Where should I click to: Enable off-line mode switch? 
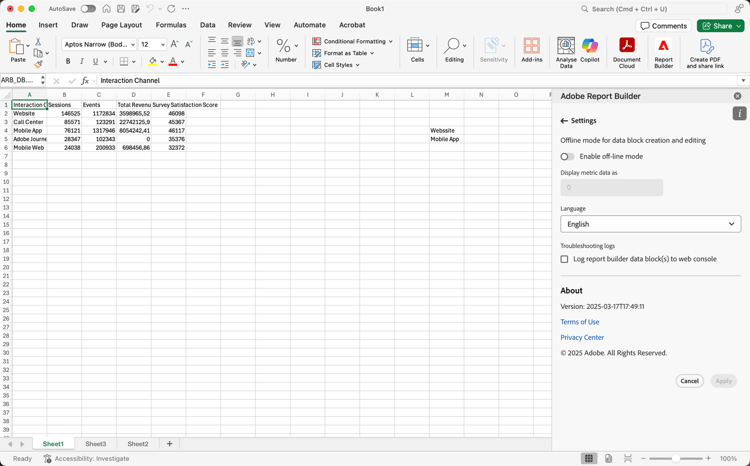pyautogui.click(x=567, y=156)
